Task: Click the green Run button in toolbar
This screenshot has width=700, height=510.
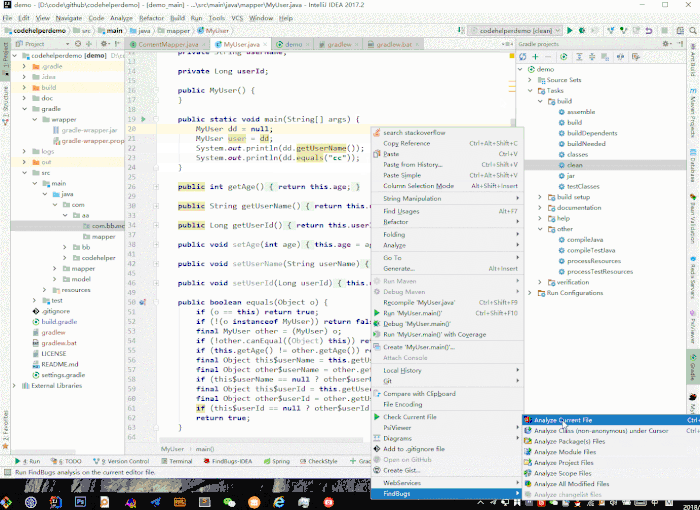Action: coord(569,31)
